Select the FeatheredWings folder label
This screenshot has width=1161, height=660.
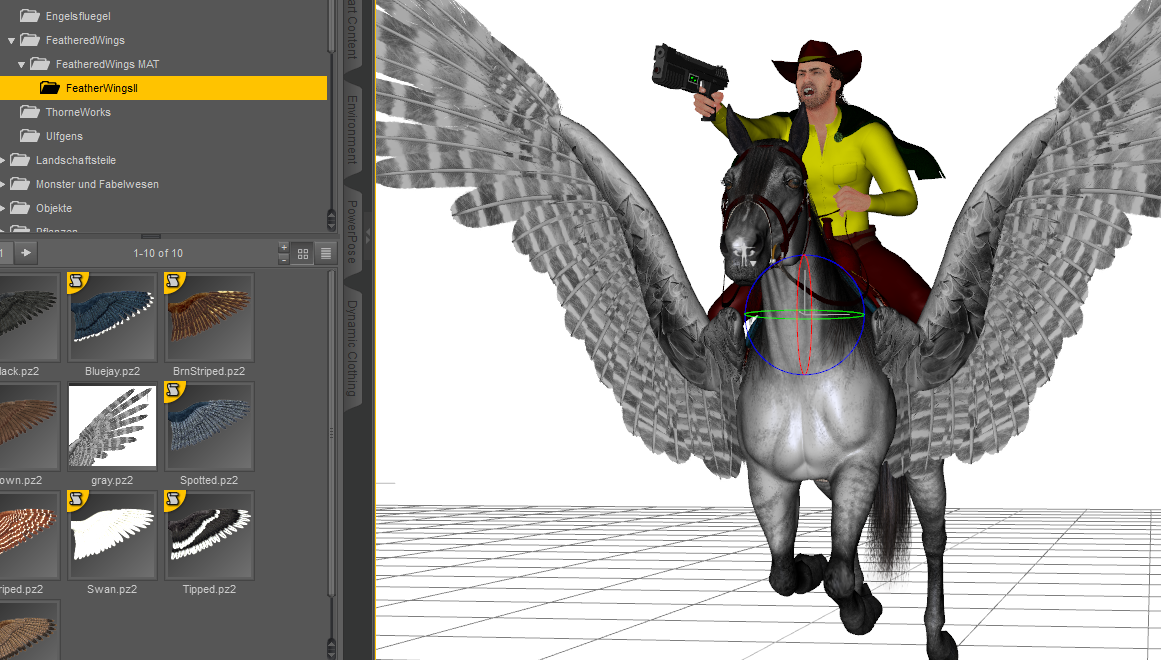pos(85,40)
